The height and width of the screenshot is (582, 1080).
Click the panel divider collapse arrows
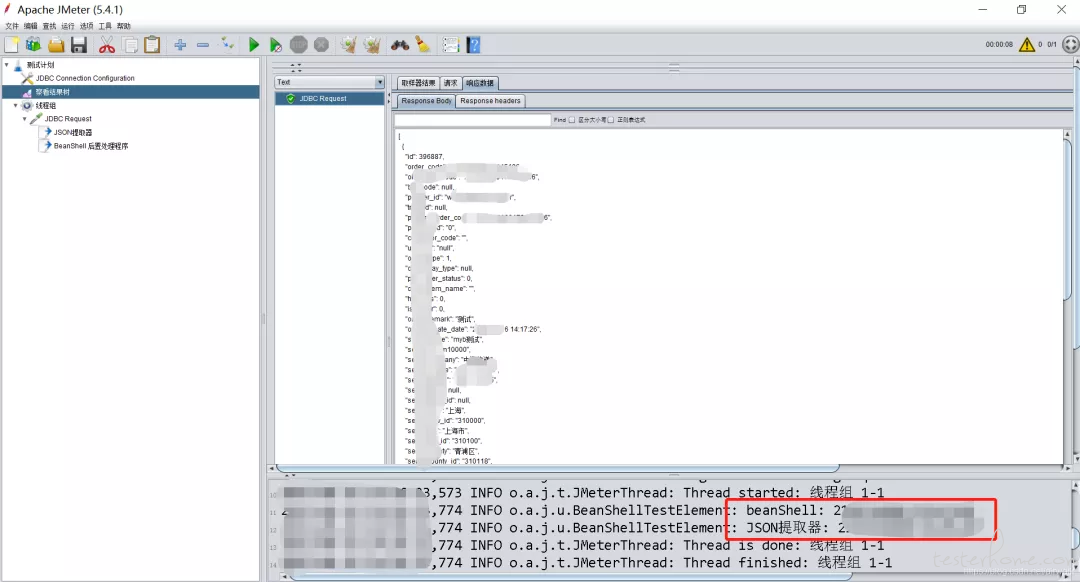(x=295, y=68)
